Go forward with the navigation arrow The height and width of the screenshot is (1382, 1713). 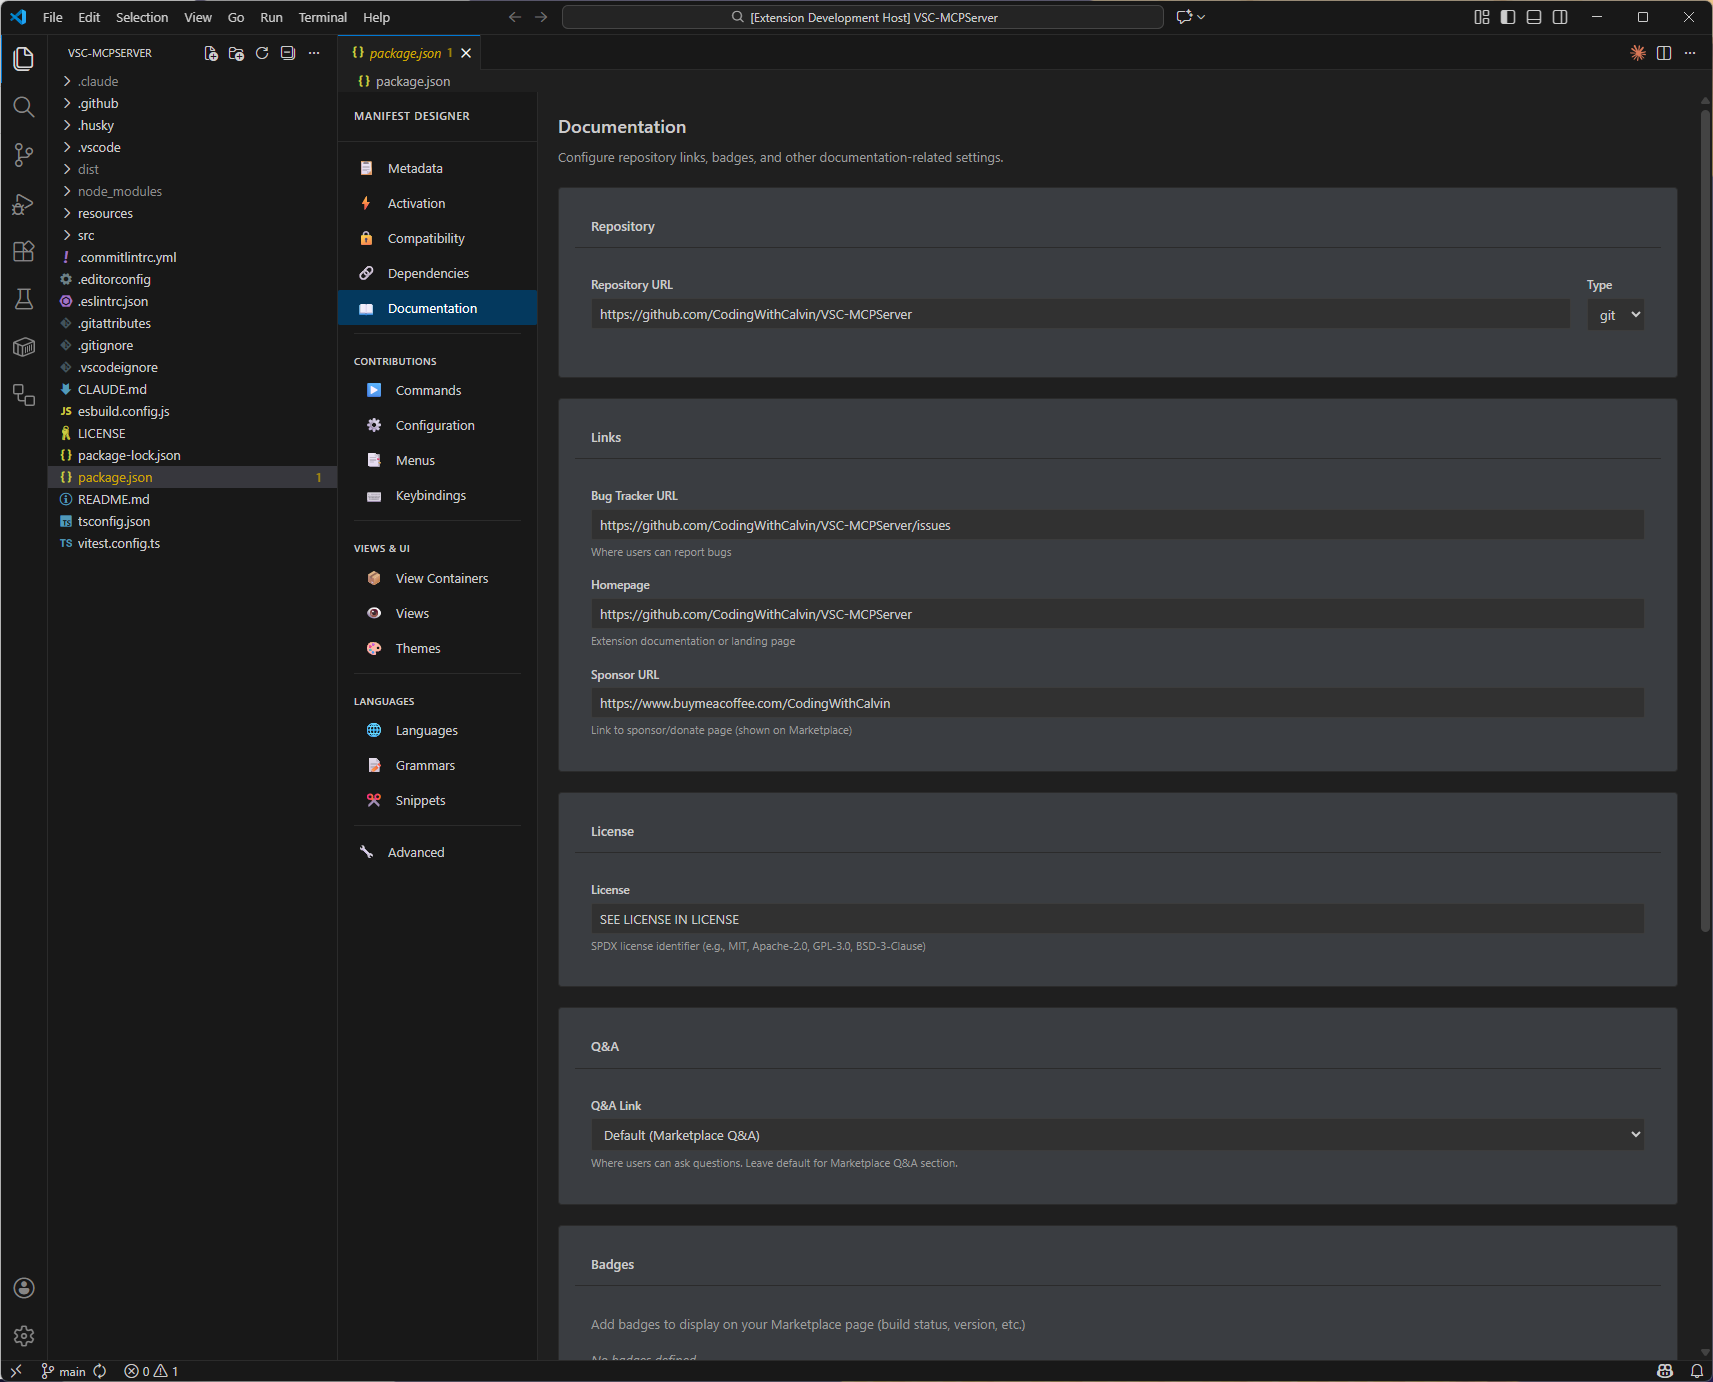click(541, 17)
